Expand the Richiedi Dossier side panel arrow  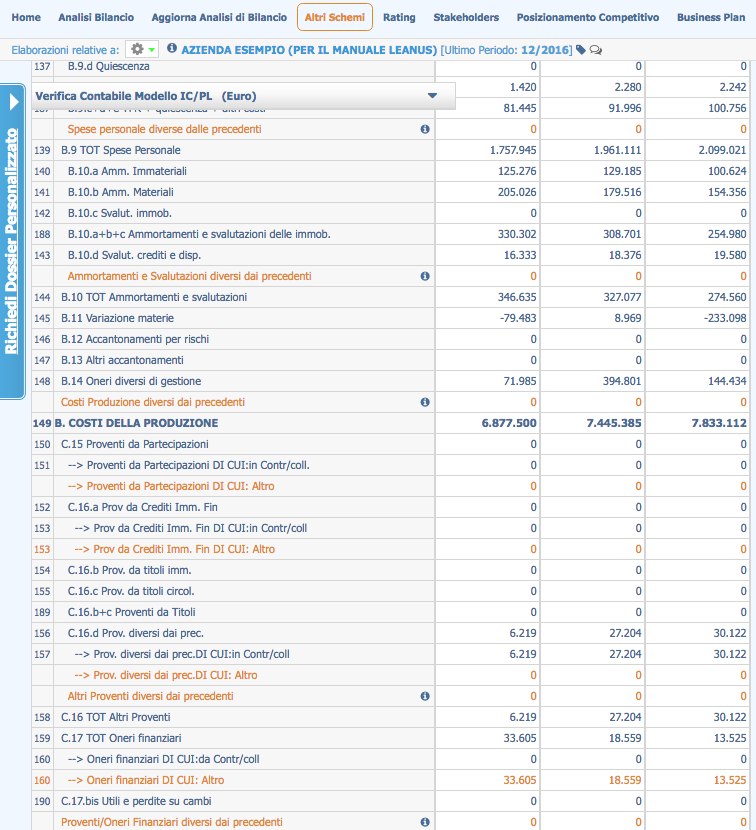coord(14,102)
